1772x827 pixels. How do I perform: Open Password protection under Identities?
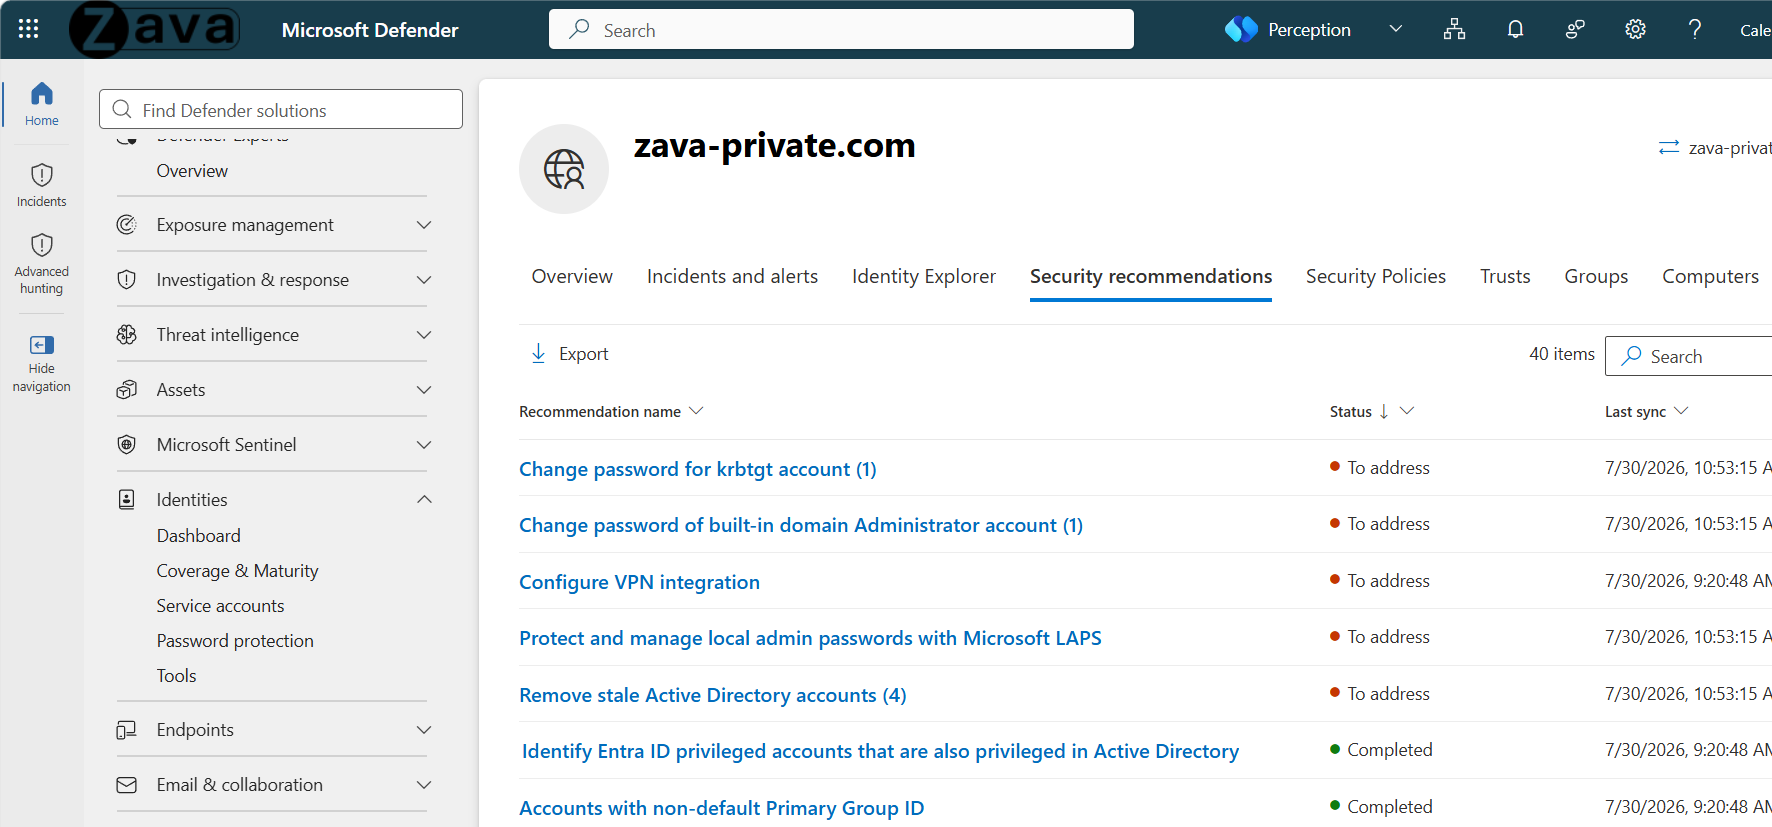(235, 641)
